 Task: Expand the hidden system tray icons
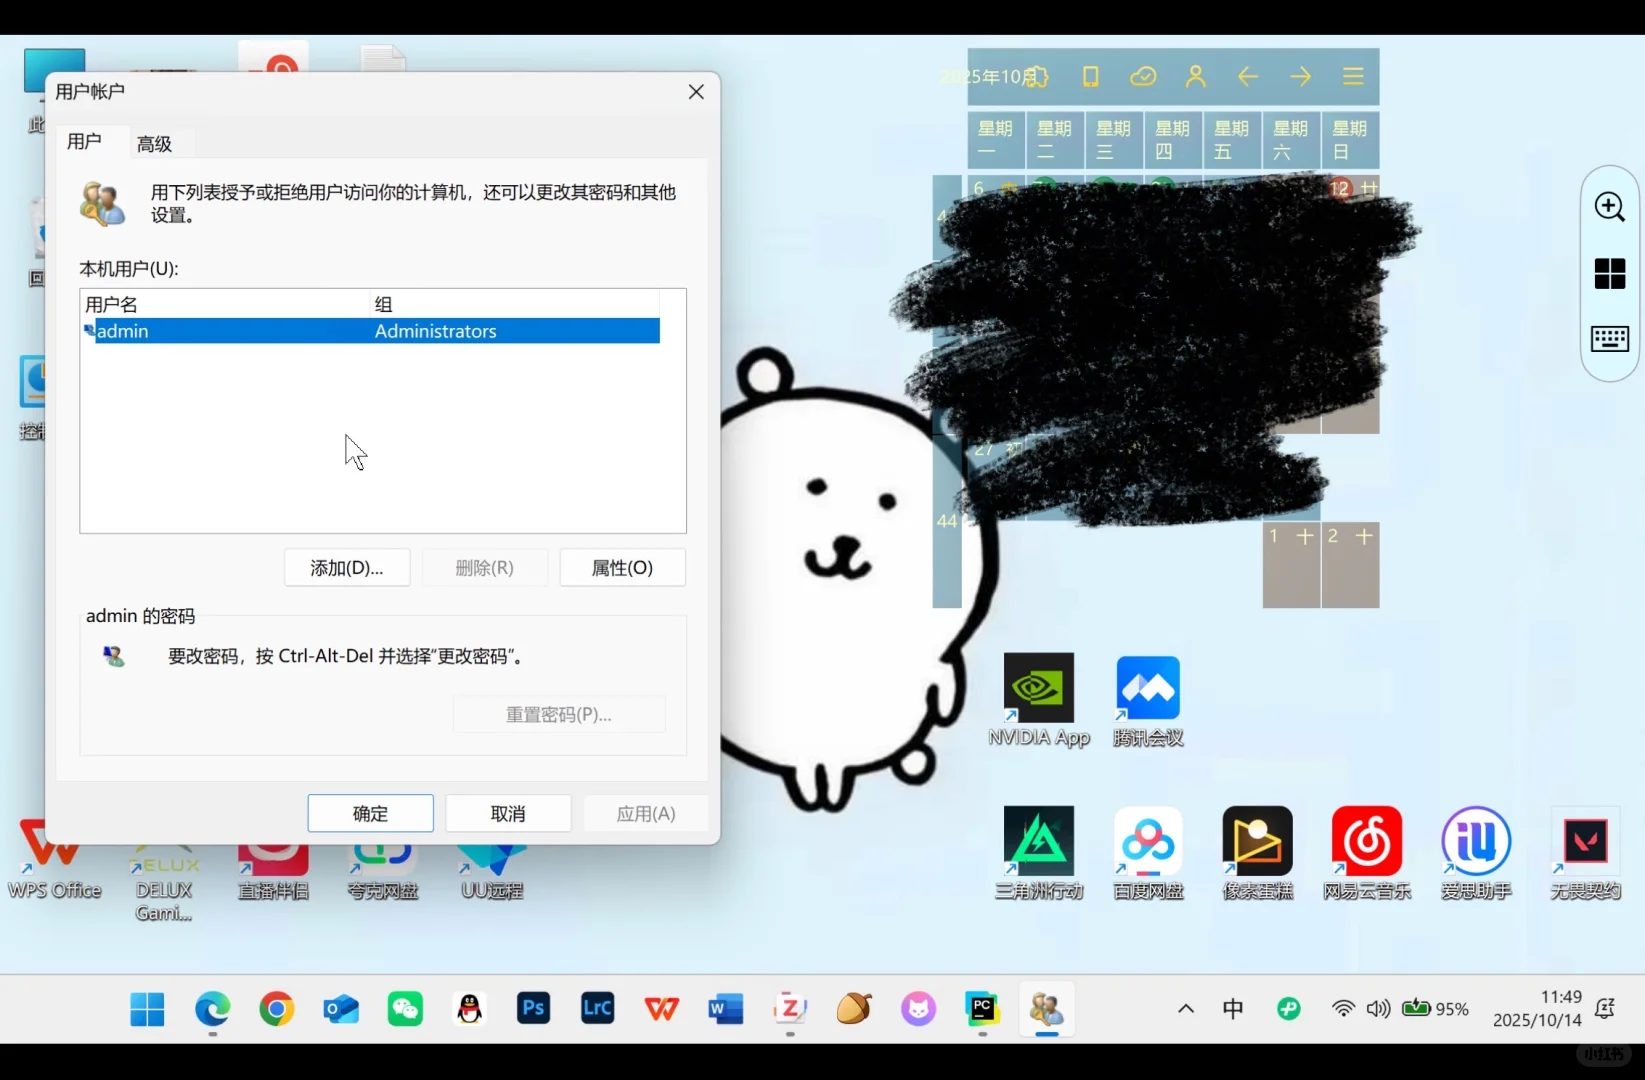tap(1184, 1009)
